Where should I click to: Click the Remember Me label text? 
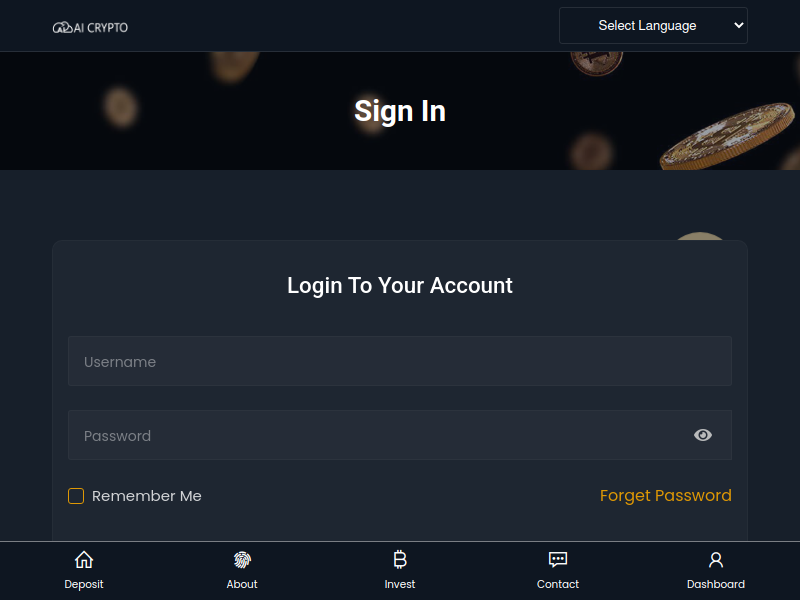(146, 496)
